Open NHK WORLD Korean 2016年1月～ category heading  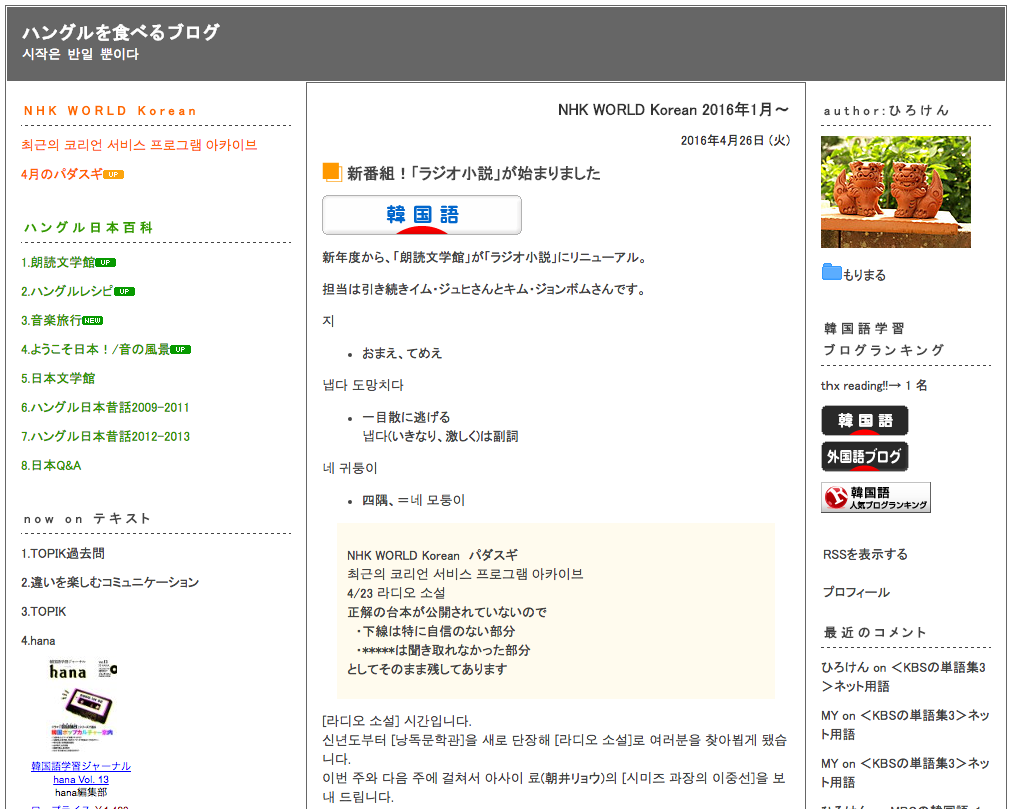[673, 110]
